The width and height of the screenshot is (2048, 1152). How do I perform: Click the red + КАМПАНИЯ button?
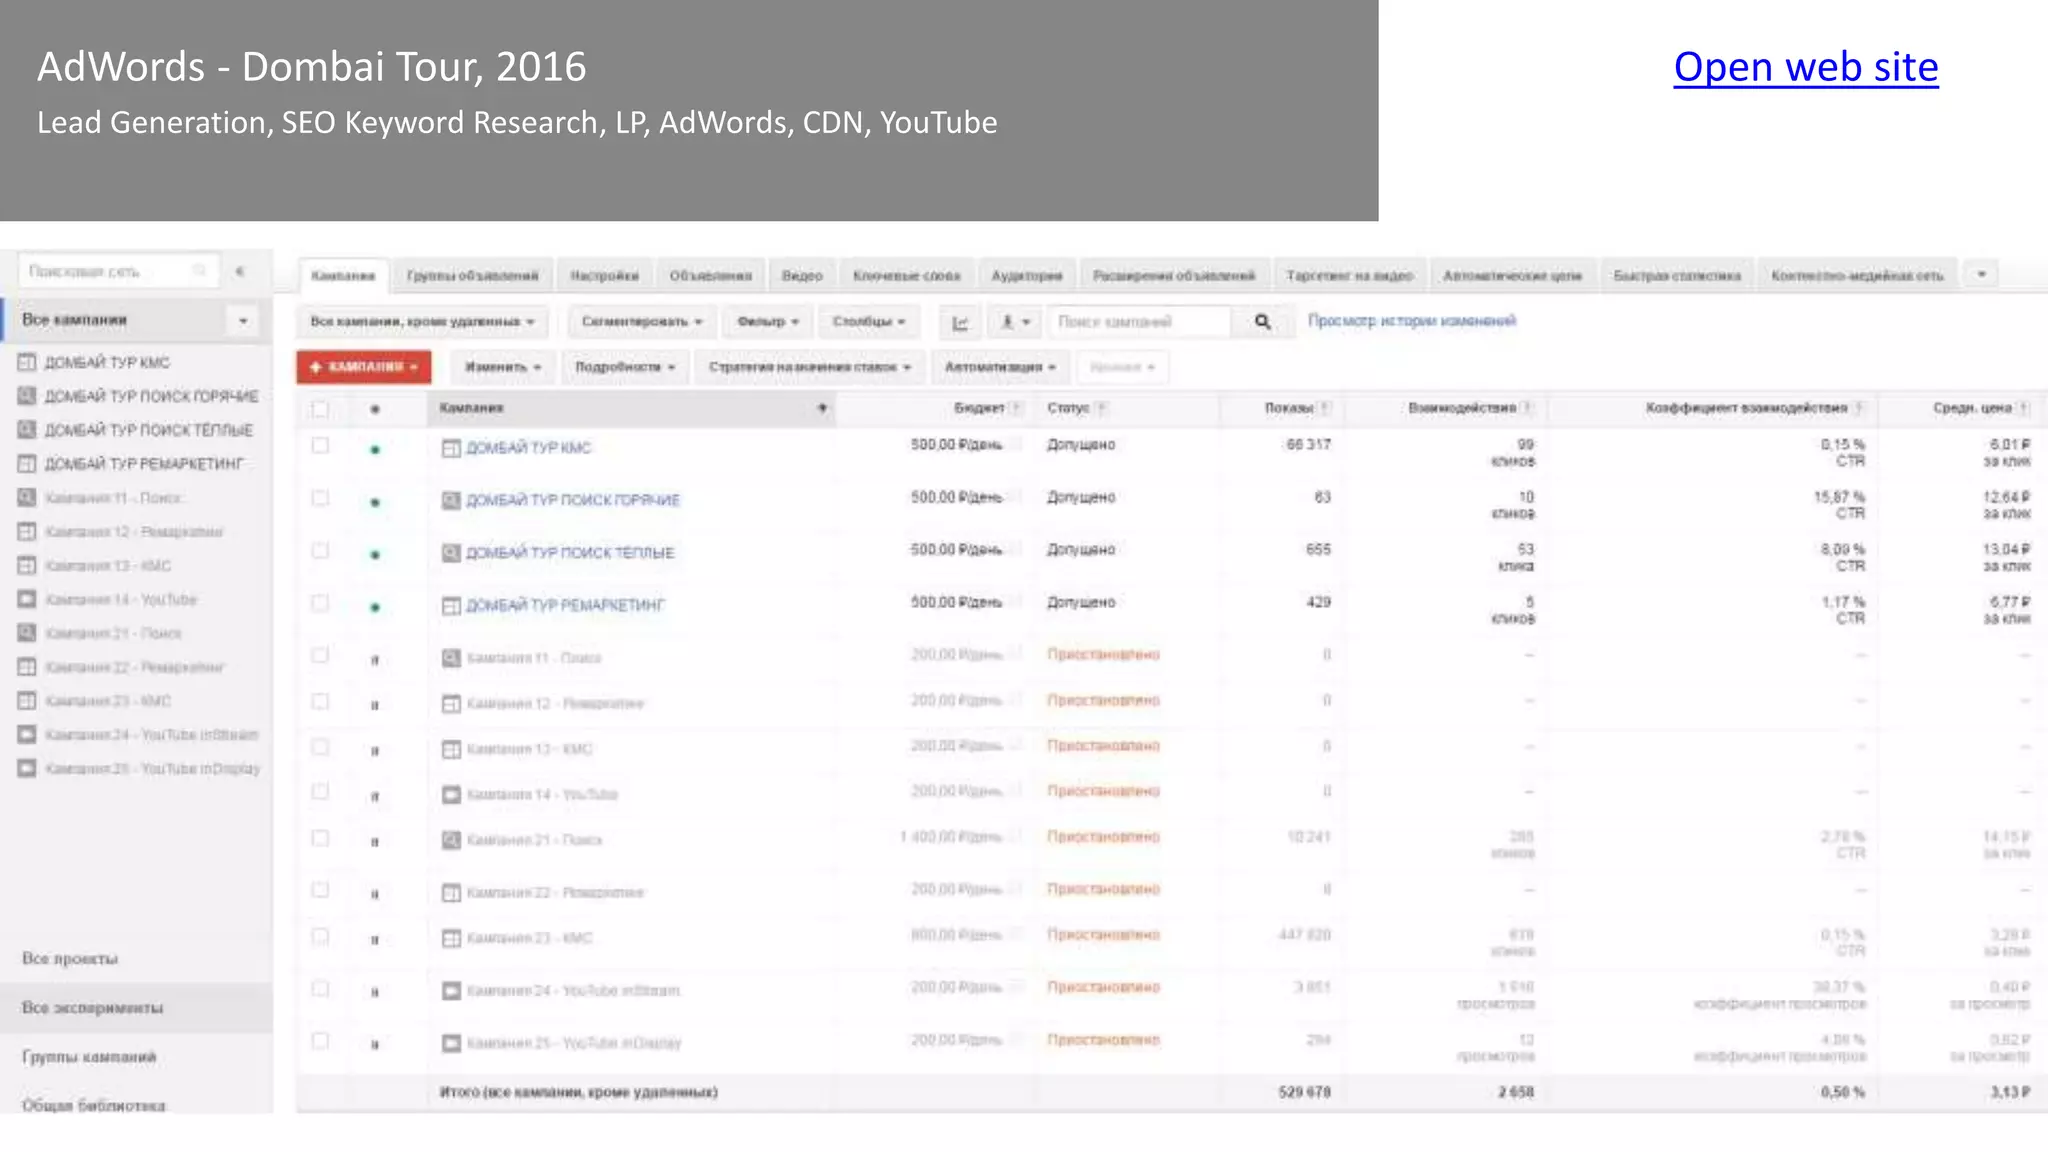tap(364, 367)
